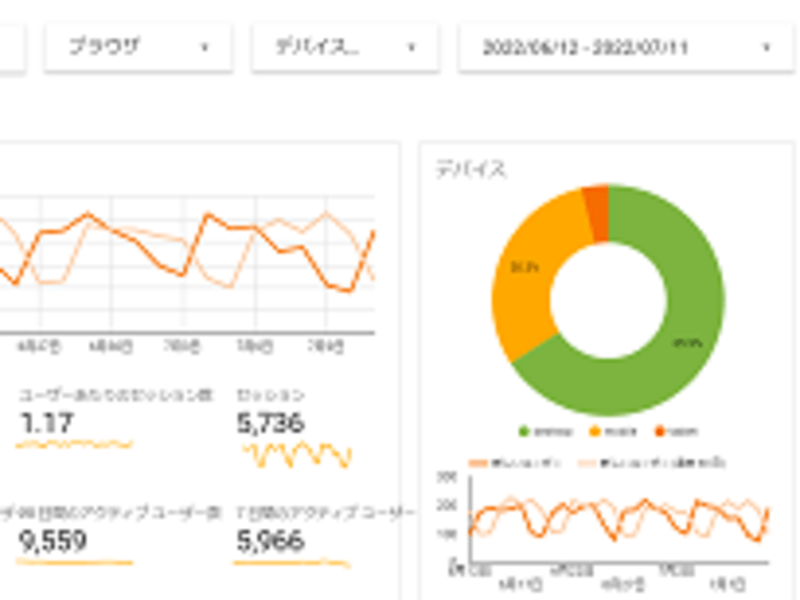Screen dimensions: 800x600
Task: Click the arrow on the date range selector
Action: (x=766, y=47)
